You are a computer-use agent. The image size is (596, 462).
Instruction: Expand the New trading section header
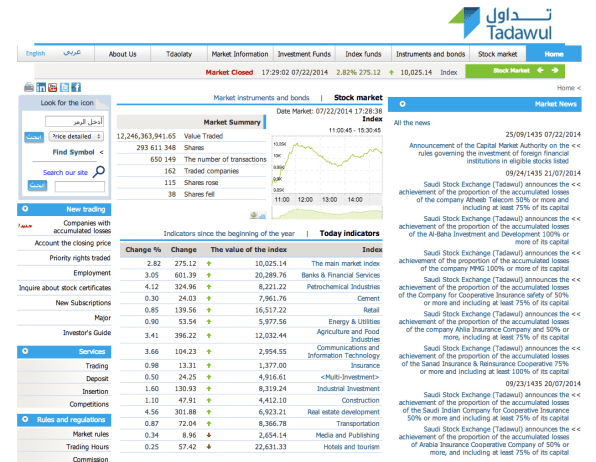64,209
